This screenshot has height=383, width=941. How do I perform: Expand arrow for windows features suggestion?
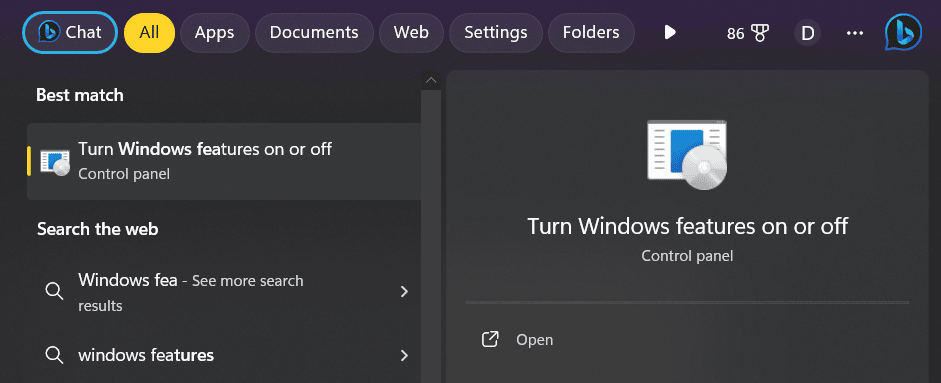point(404,355)
